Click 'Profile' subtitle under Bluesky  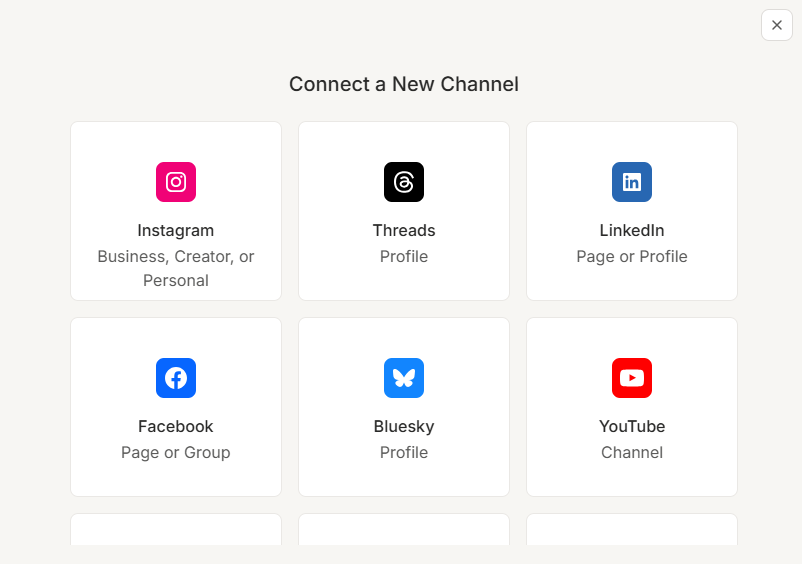404,453
